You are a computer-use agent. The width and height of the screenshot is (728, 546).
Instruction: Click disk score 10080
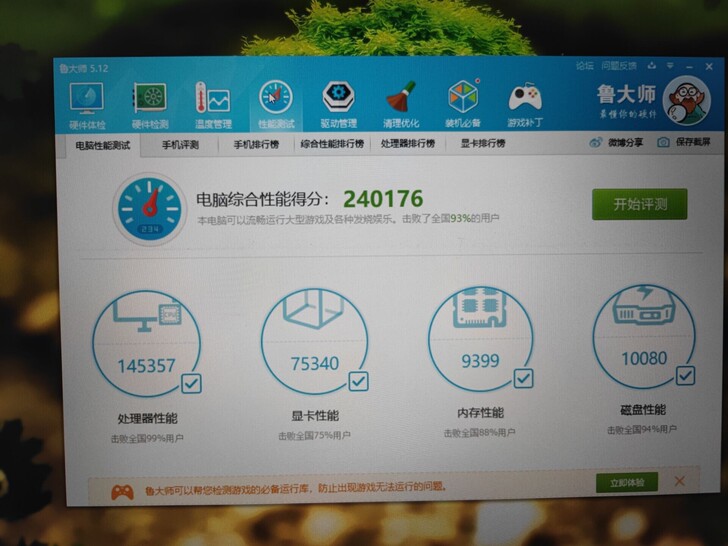[644, 358]
